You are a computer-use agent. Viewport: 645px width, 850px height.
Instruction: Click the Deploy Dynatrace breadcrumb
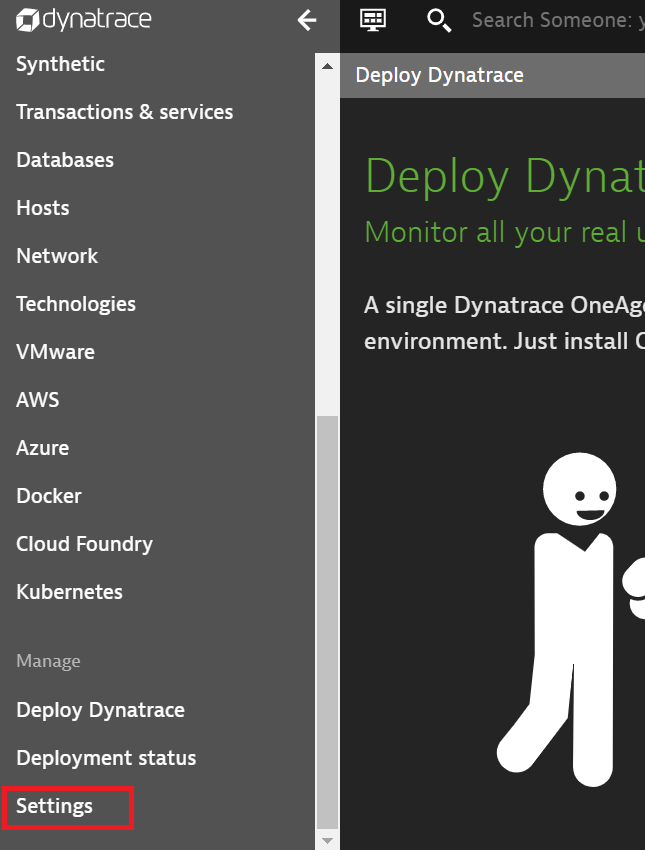440,75
